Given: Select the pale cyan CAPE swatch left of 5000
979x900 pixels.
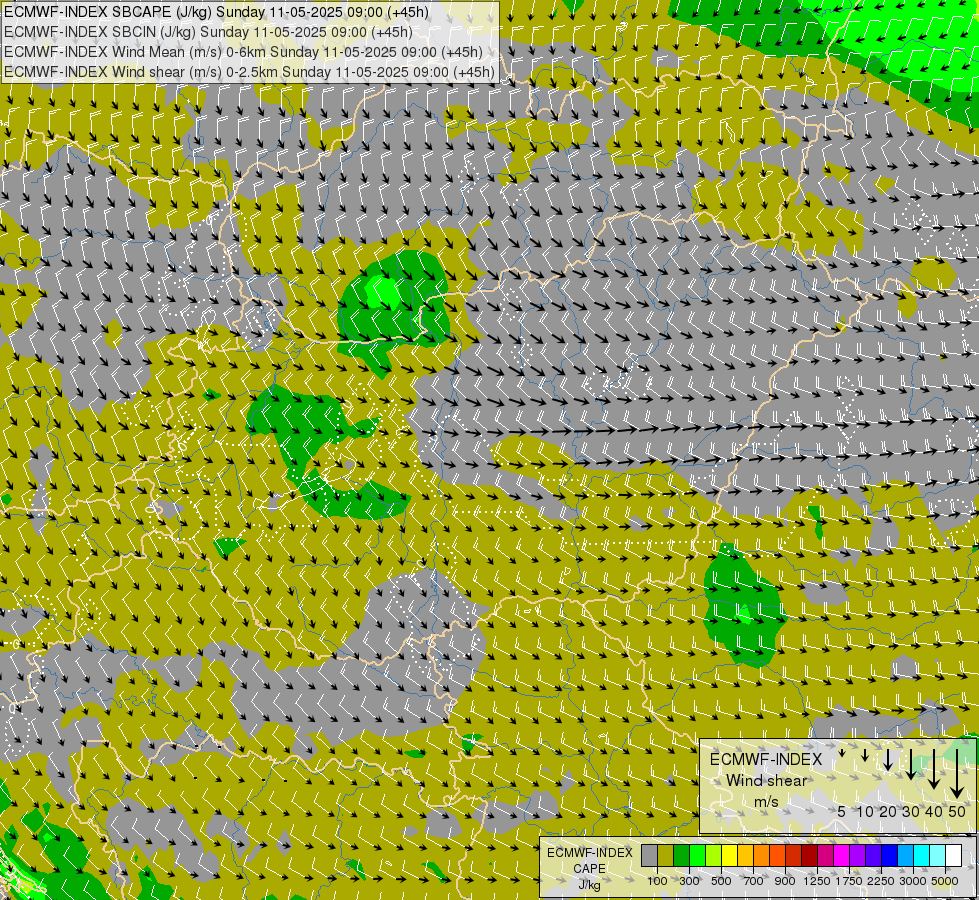Looking at the screenshot, I should (937, 855).
